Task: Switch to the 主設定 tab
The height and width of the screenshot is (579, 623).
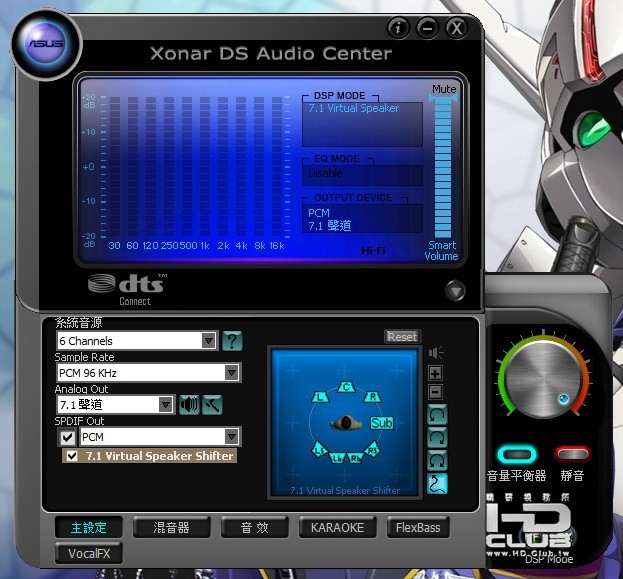Action: (x=89, y=527)
